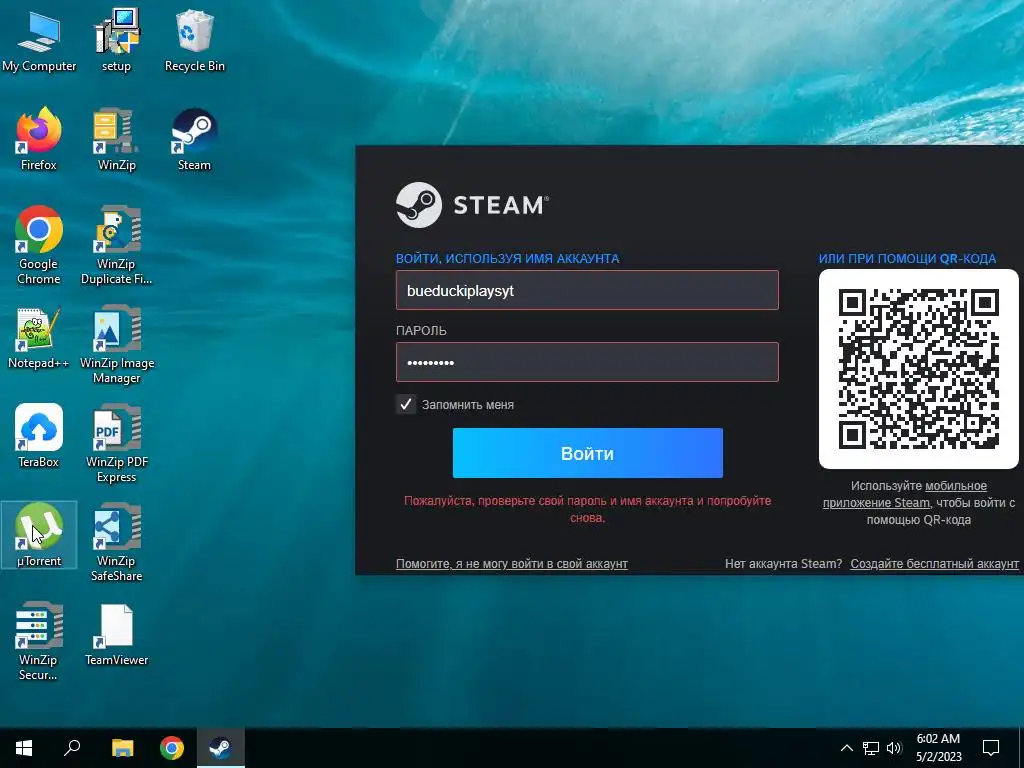
Task: Select the Notepad++ desktop shortcut
Action: 39,338
